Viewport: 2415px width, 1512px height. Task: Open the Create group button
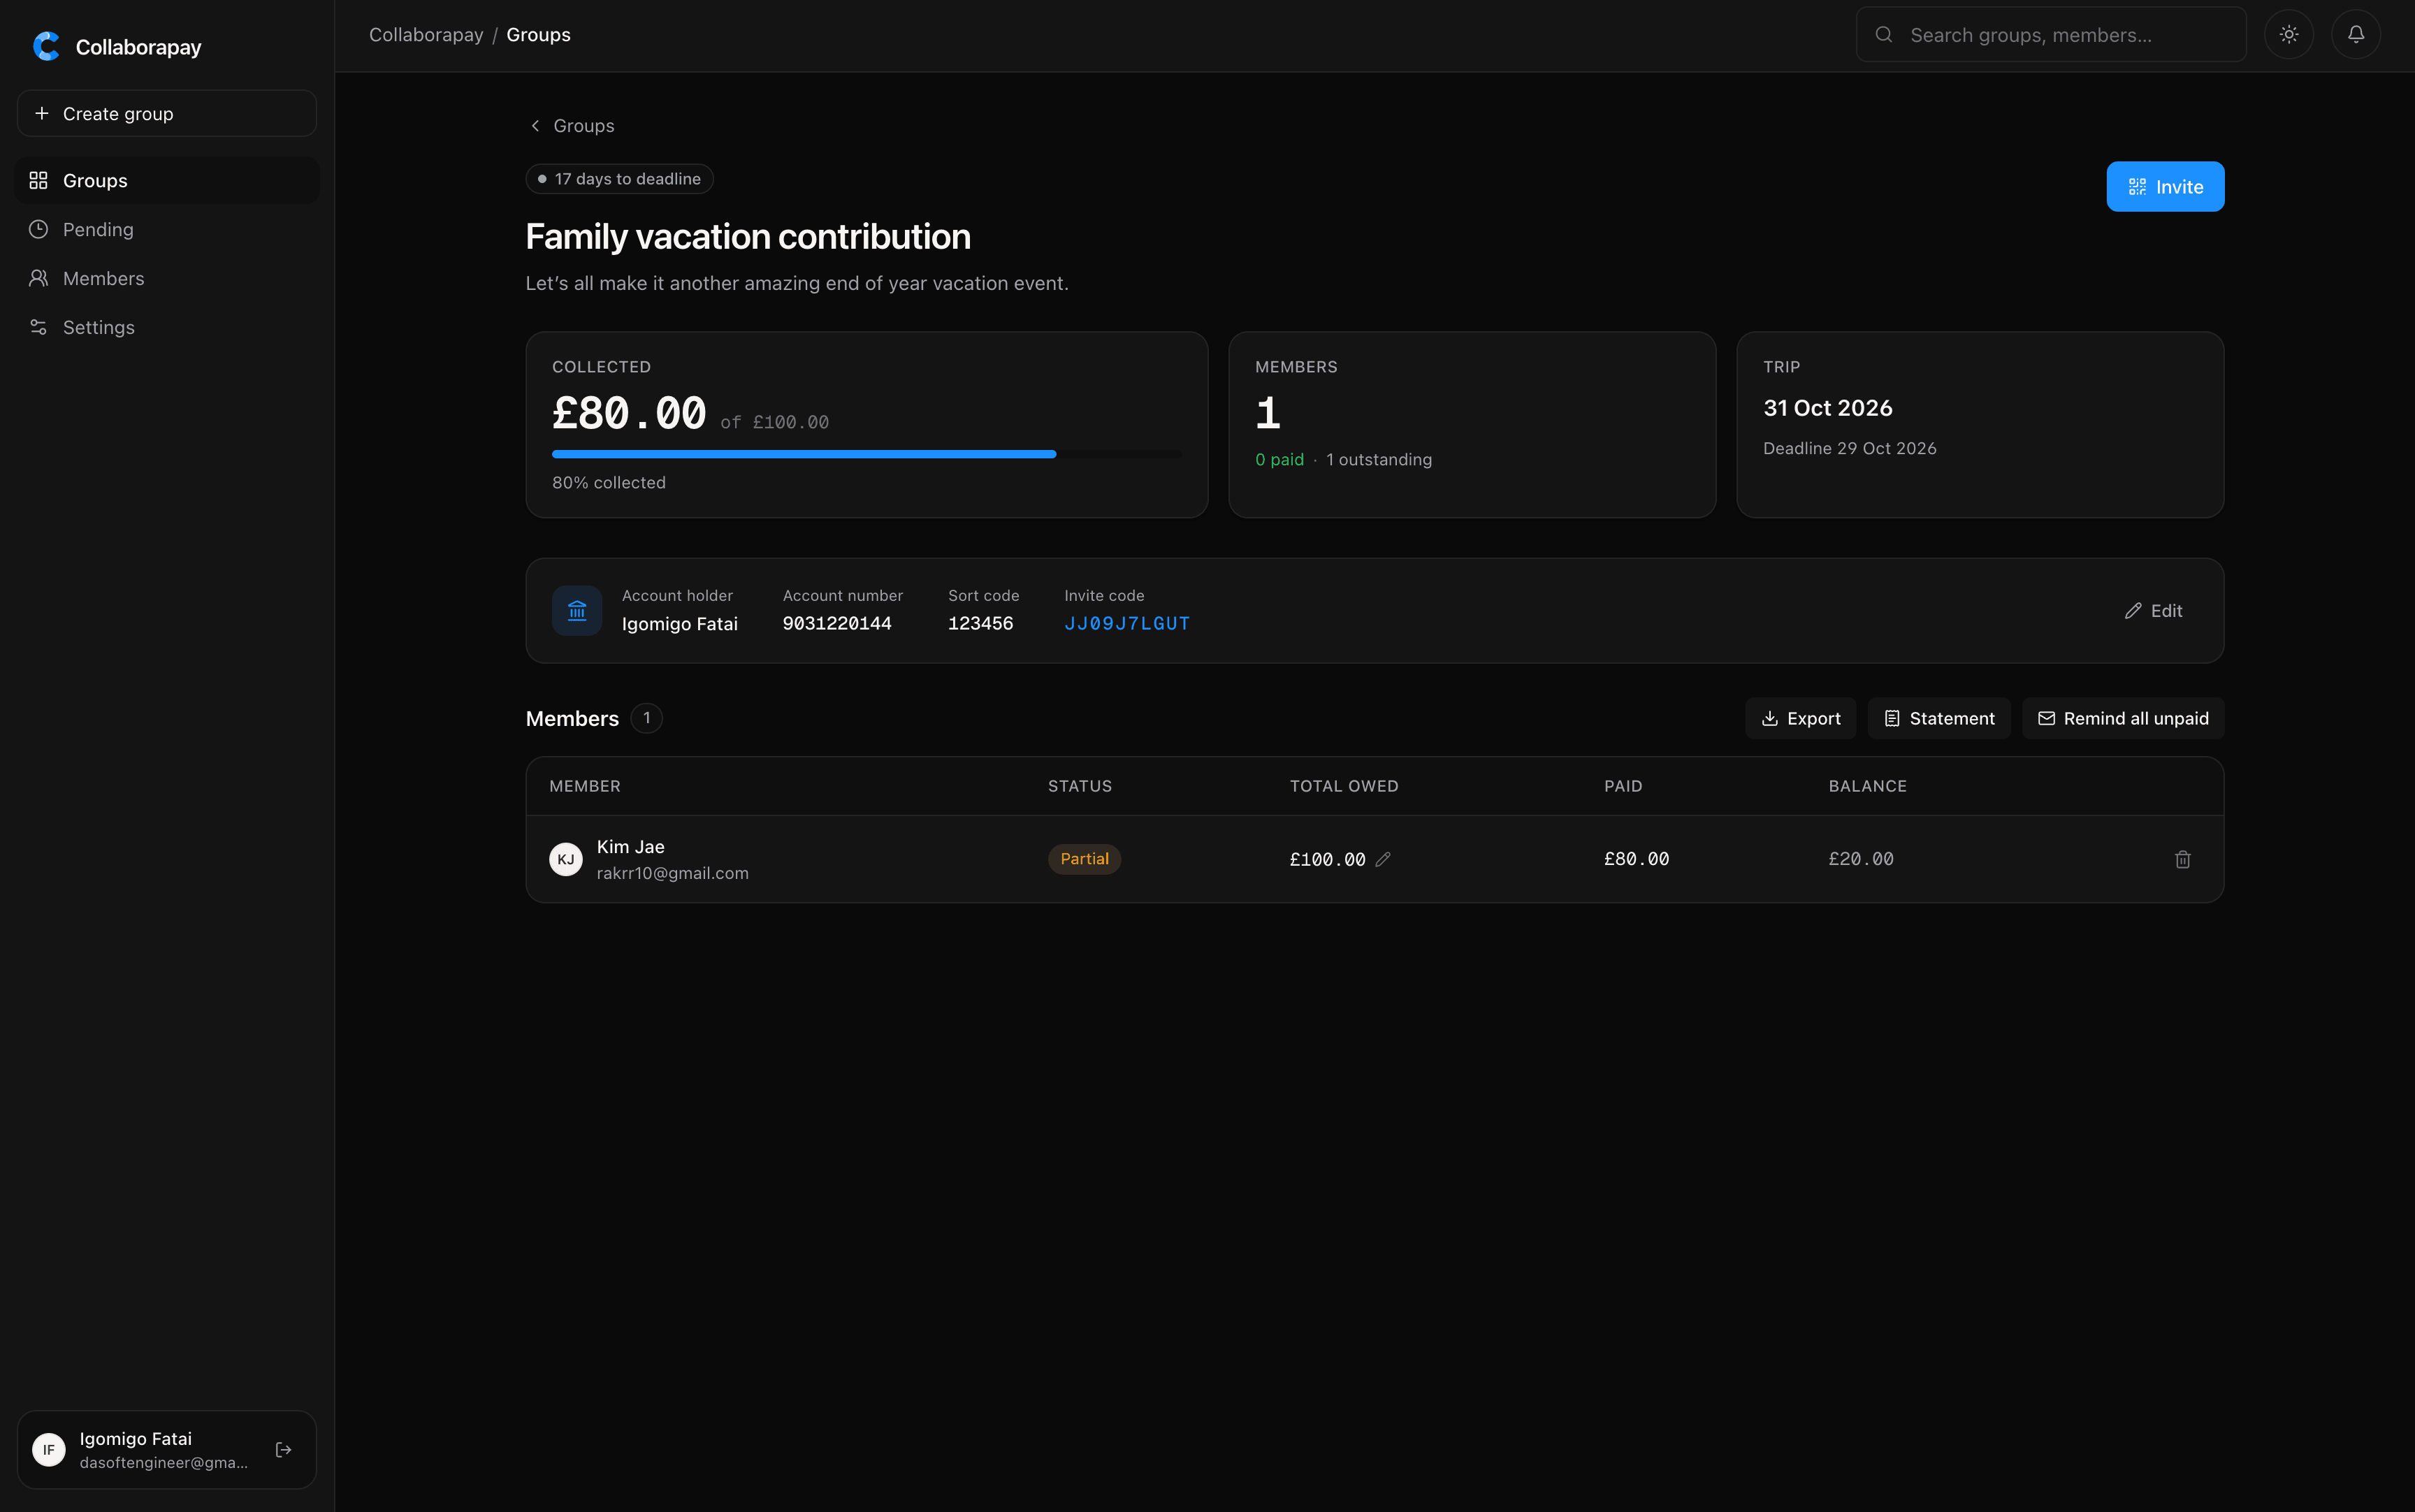pos(167,114)
